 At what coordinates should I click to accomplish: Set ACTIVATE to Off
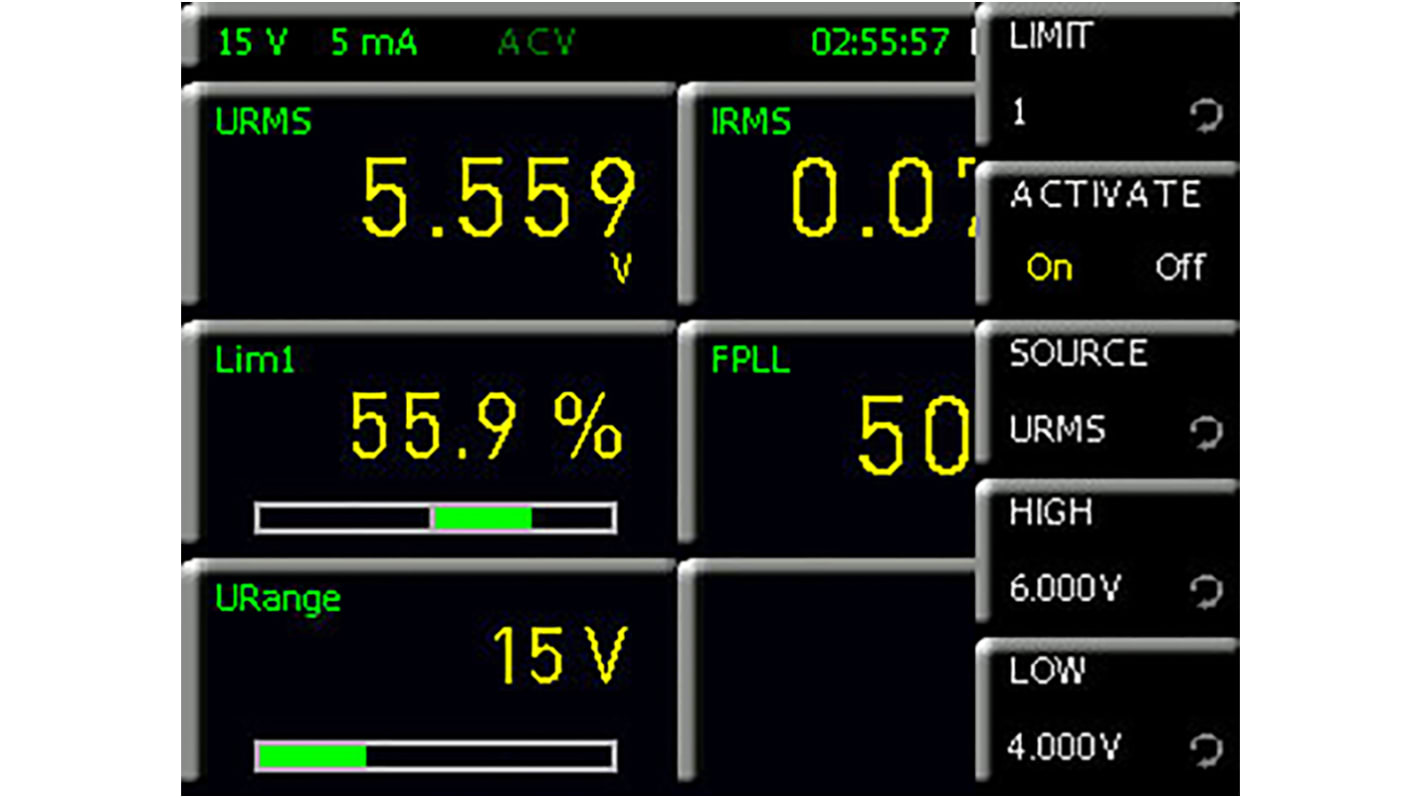(1180, 268)
